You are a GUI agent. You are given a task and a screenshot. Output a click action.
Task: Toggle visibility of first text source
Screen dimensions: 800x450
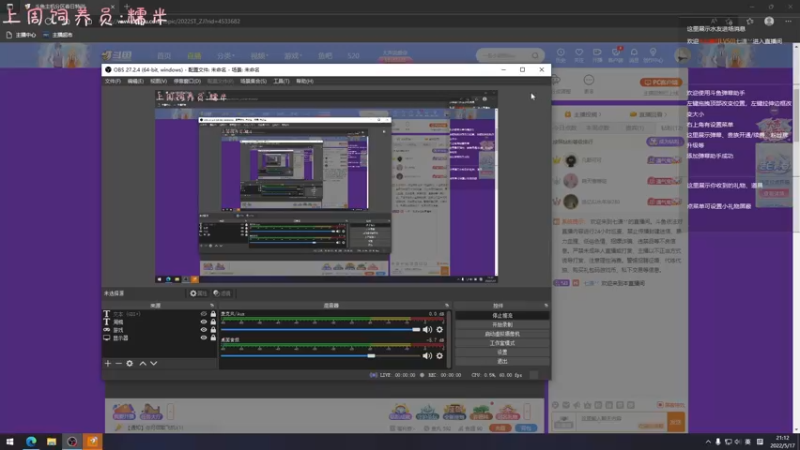click(204, 314)
